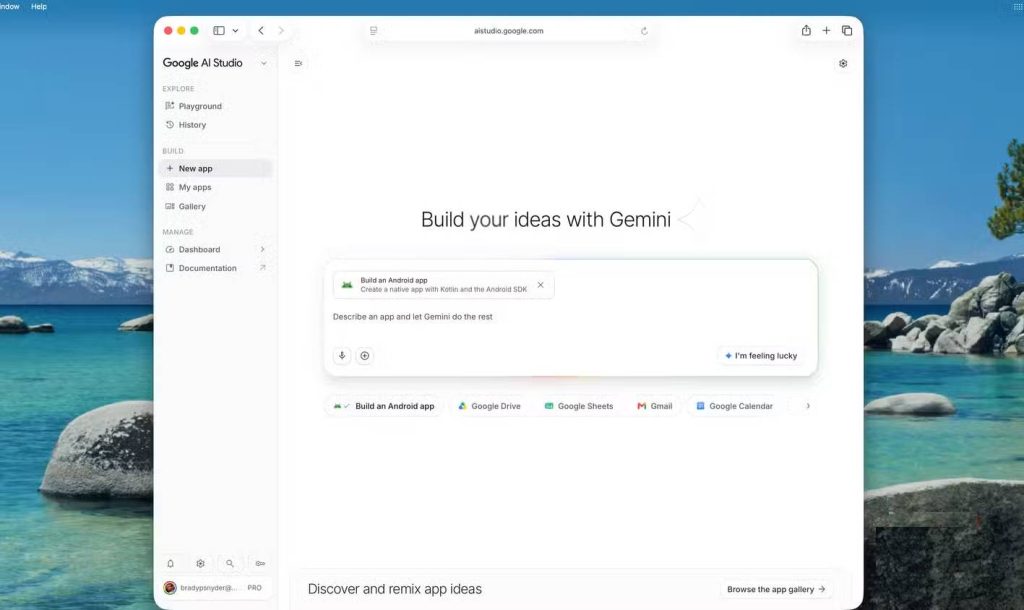Reload the page icon
Screen dimensions: 1024x610
pos(644,31)
